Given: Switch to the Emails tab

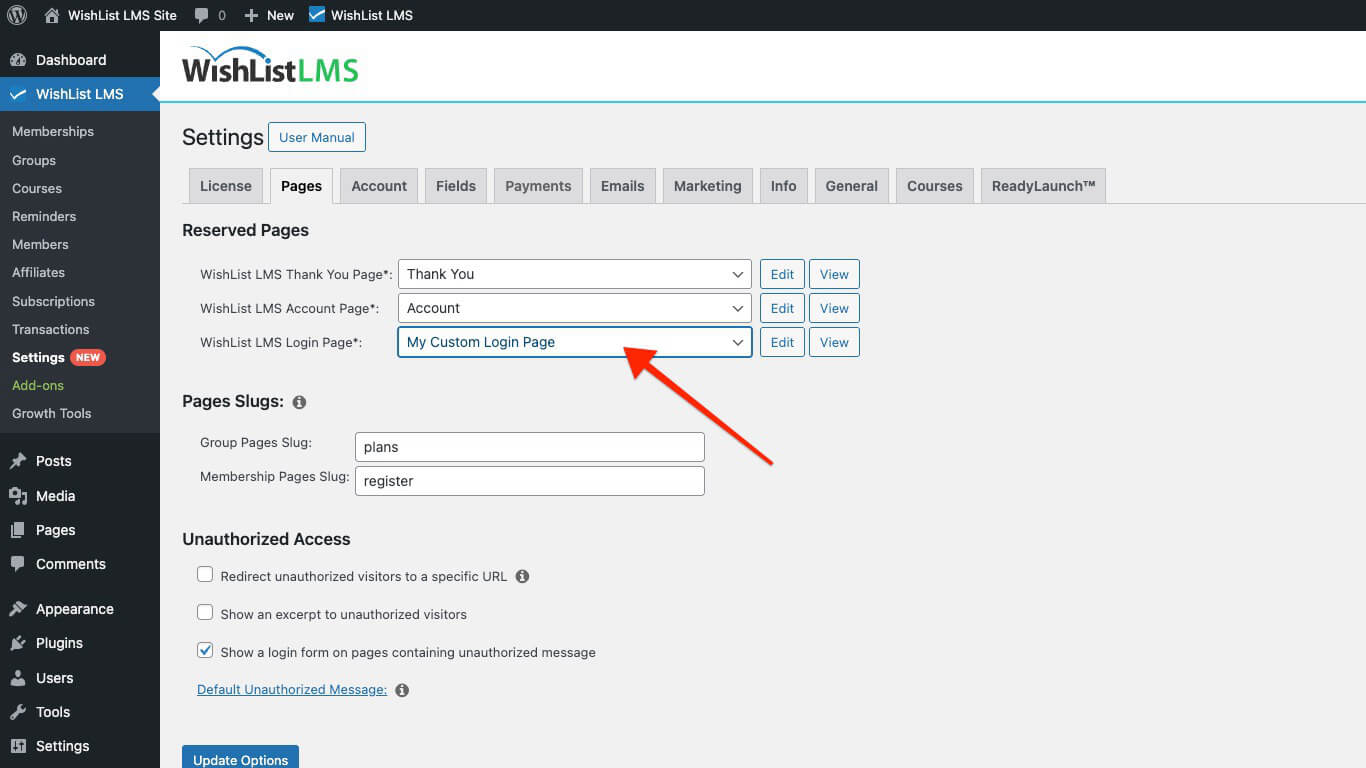Looking at the screenshot, I should point(622,185).
